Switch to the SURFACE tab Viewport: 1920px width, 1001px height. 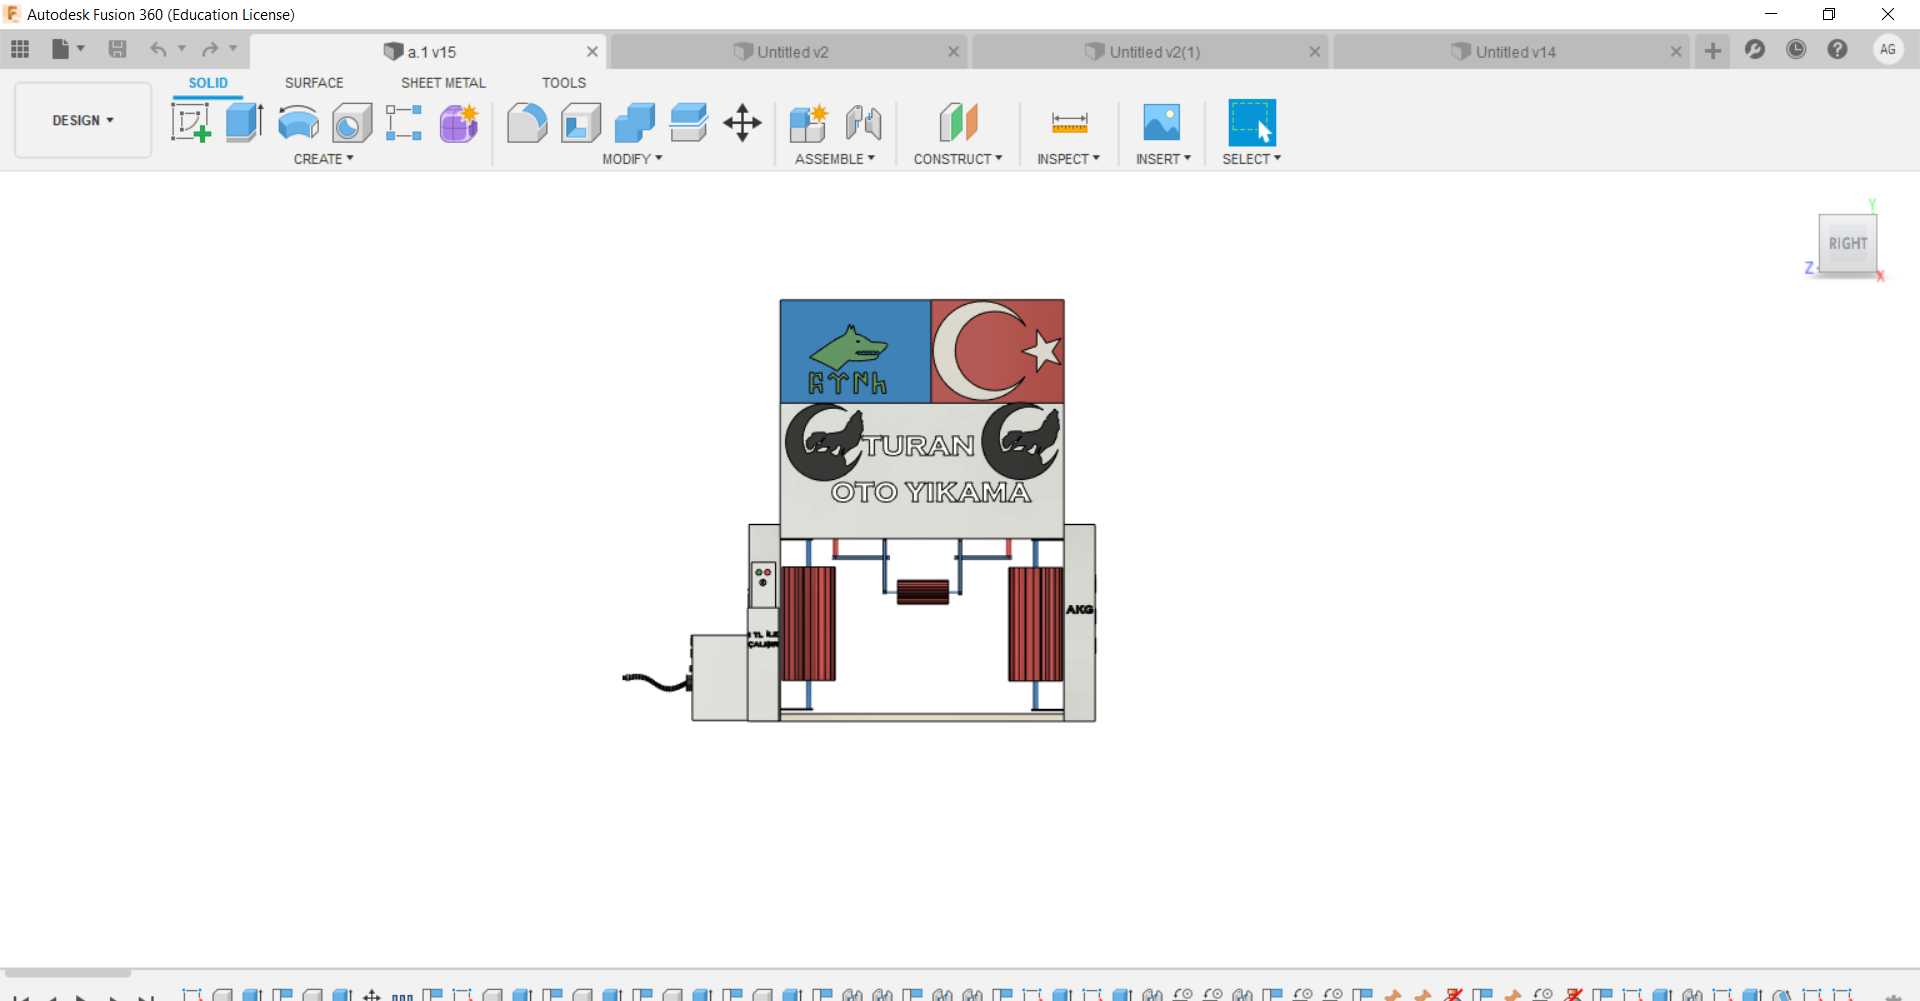pos(314,83)
